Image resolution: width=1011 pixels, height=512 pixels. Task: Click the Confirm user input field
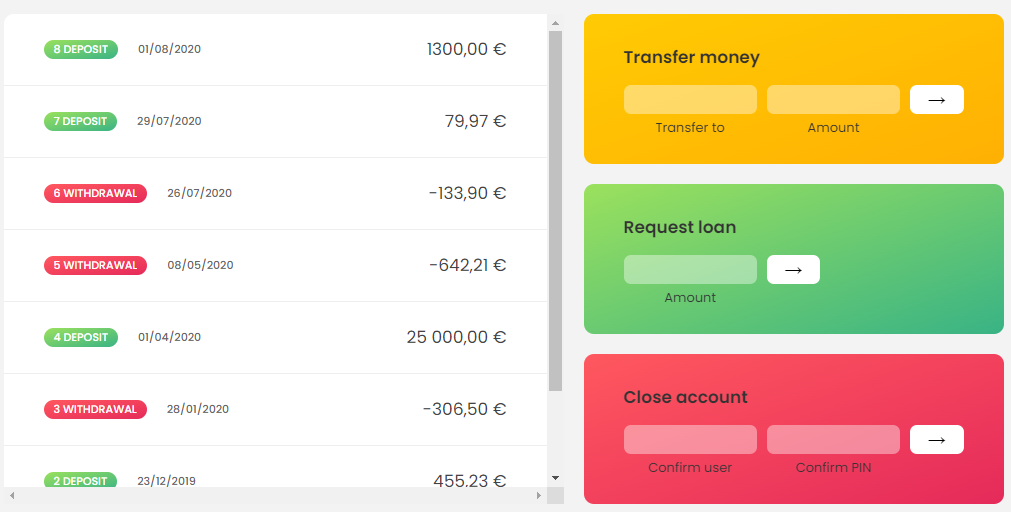[690, 440]
